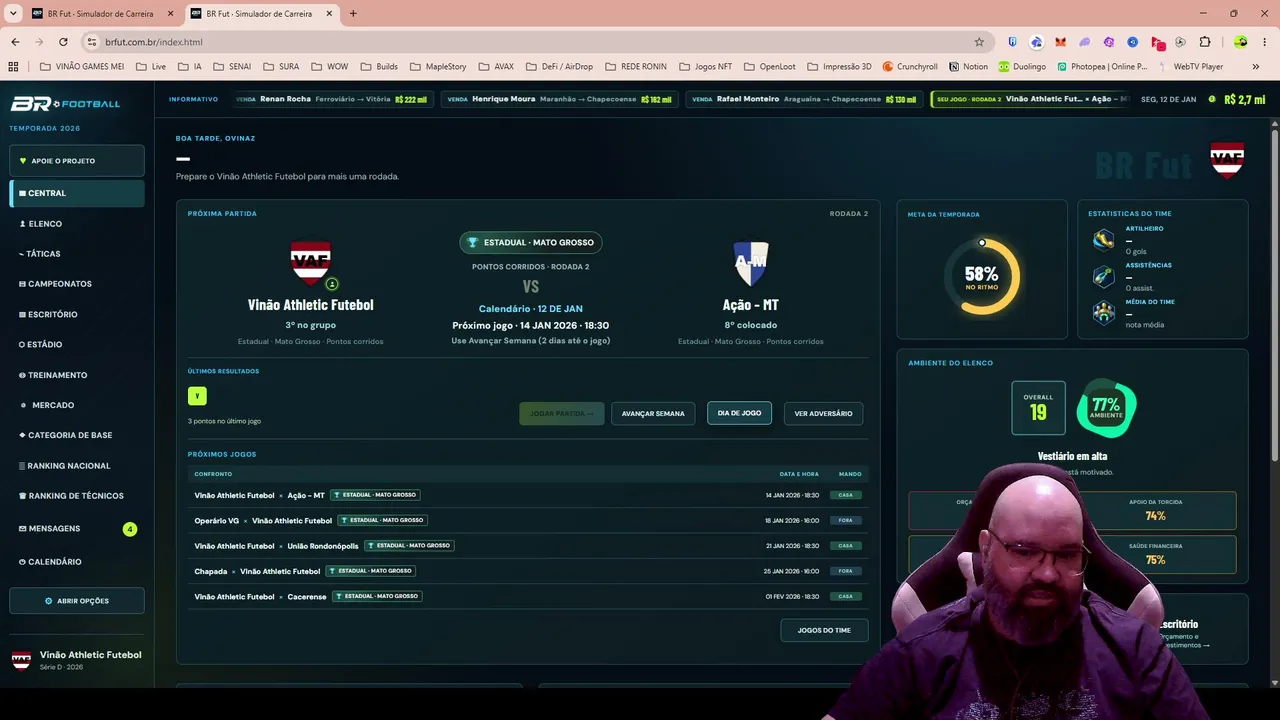The image size is (1280, 720).
Task: Open the Elenco squad section
Action: [77, 224]
